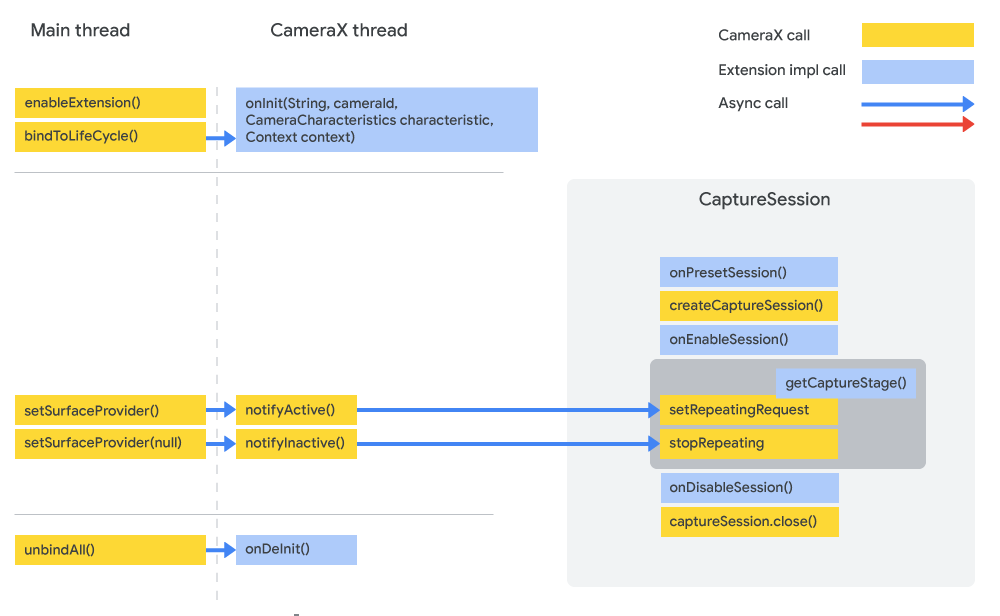Select the onDisableSession() block

(749, 488)
